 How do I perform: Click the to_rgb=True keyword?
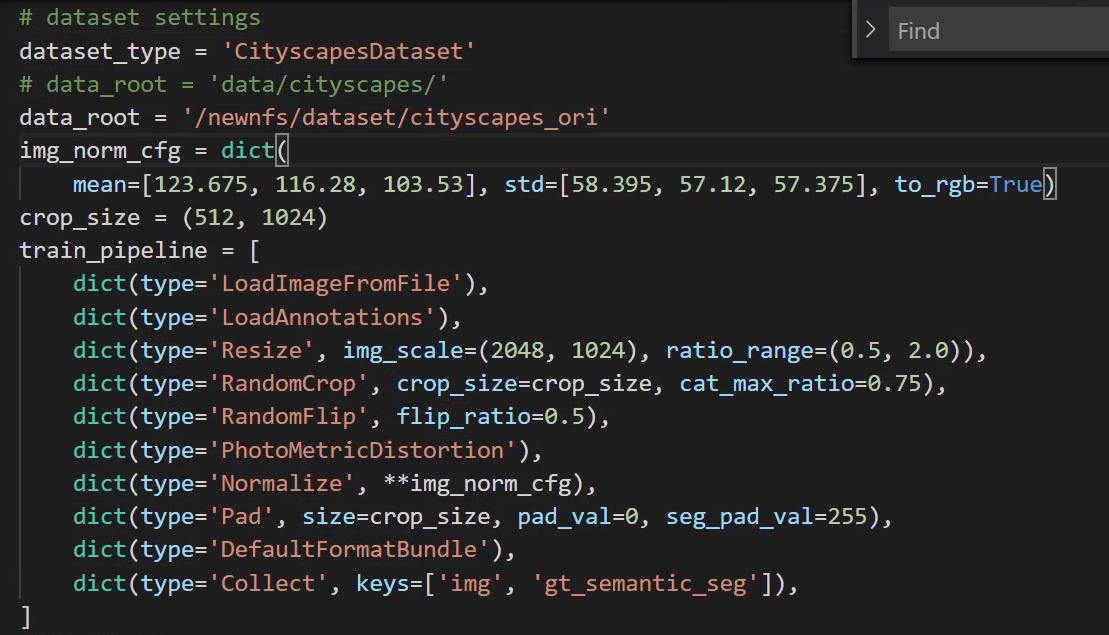(x=968, y=184)
